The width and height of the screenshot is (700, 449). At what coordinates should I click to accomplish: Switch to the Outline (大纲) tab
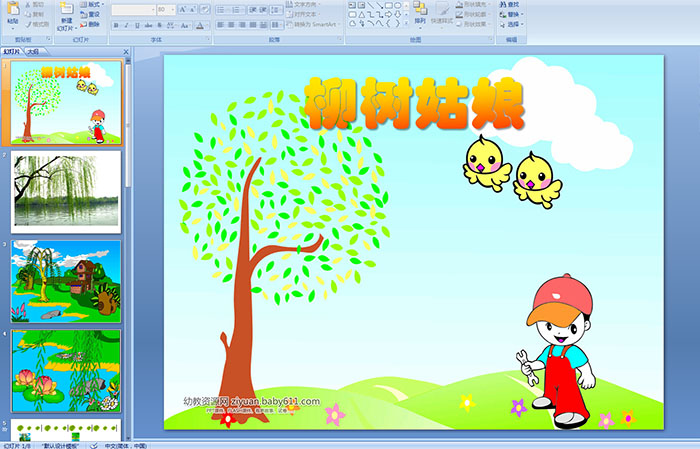click(x=32, y=52)
